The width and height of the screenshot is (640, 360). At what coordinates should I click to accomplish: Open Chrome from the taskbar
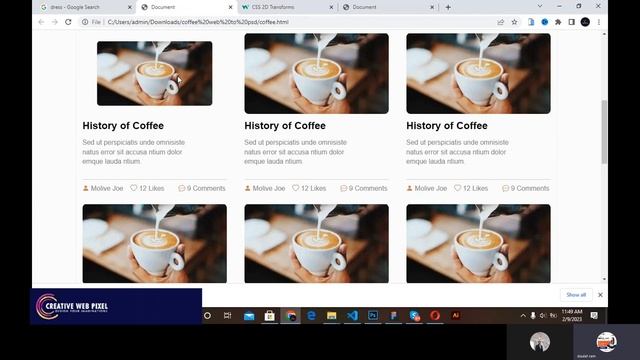(x=291, y=316)
